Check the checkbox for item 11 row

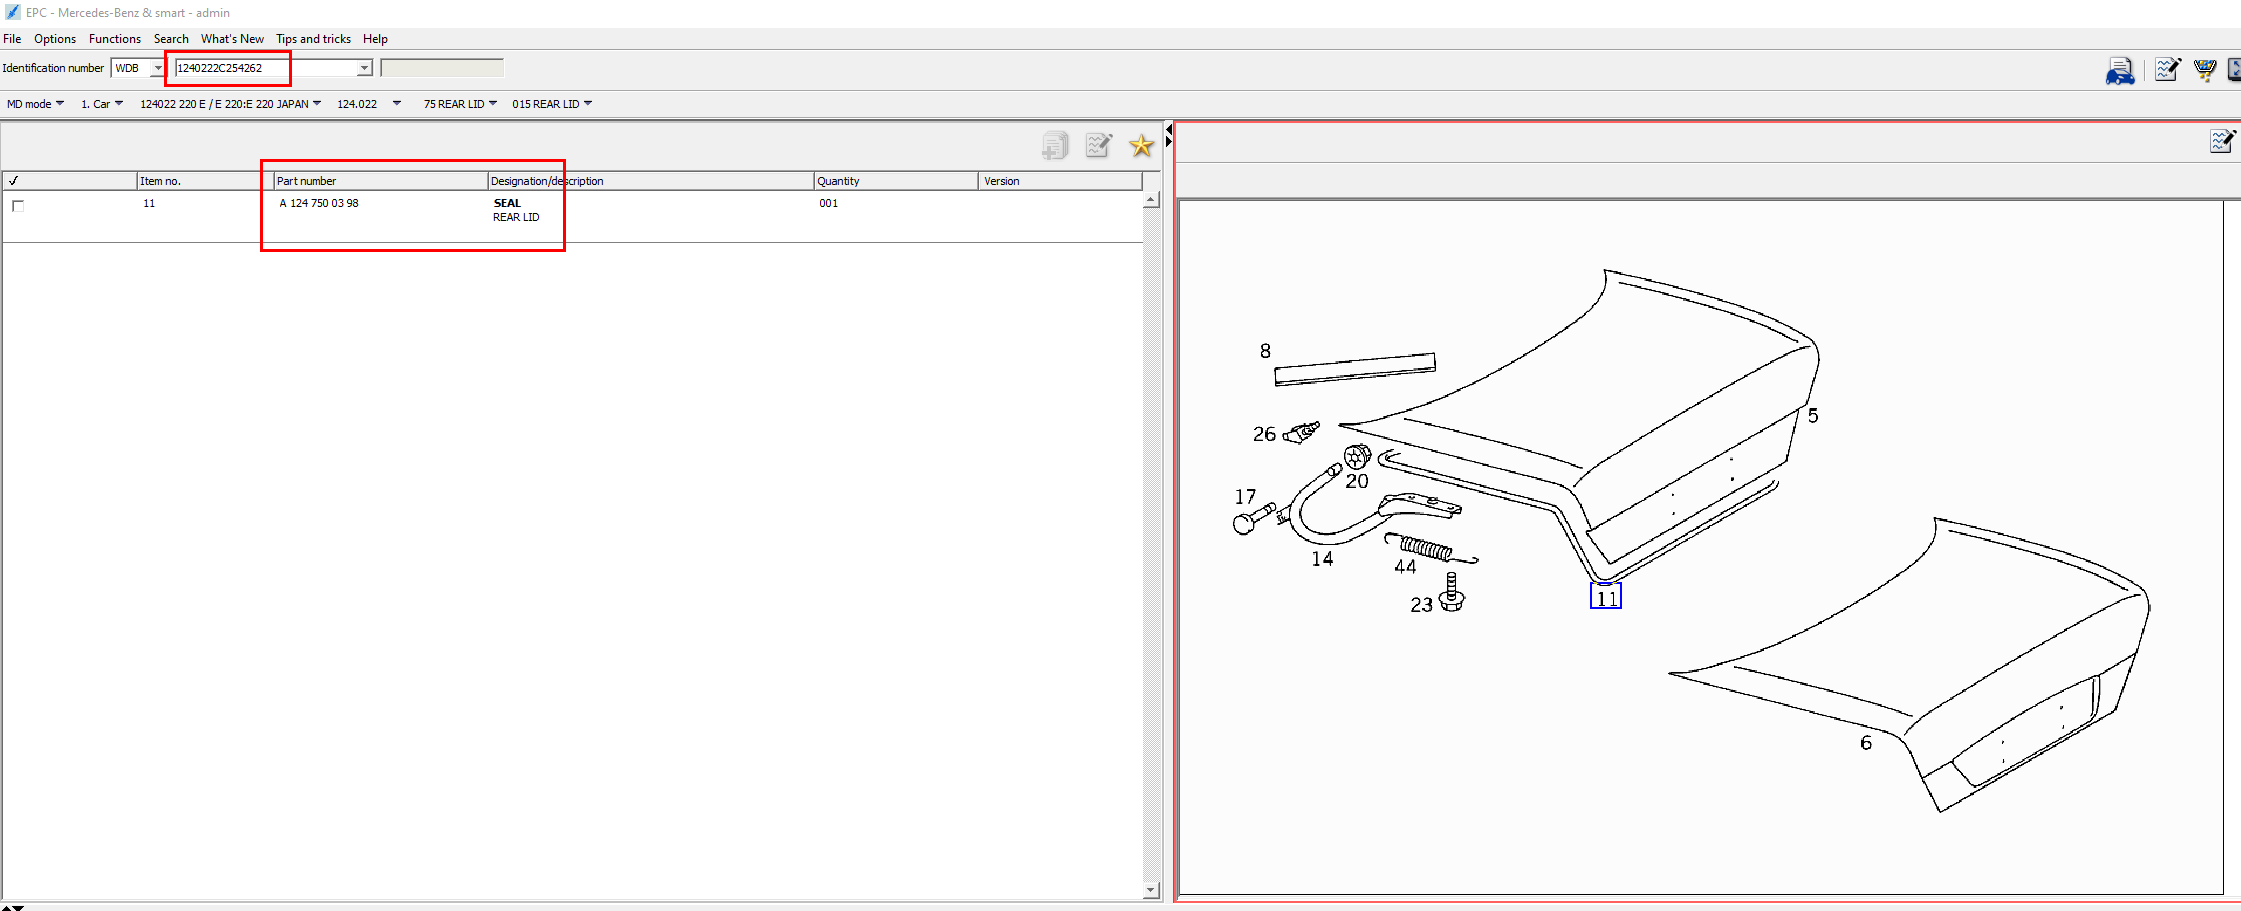[x=18, y=206]
